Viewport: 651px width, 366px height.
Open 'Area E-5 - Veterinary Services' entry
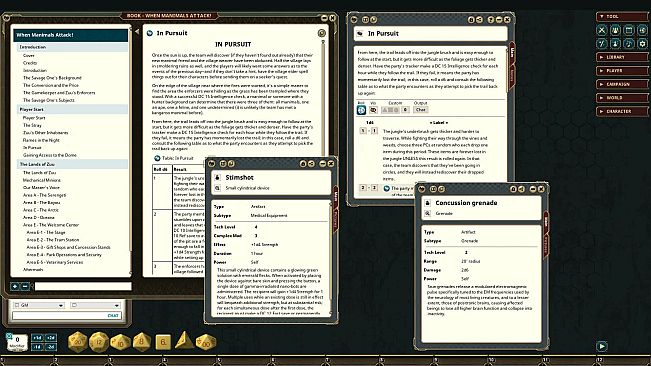tap(55, 262)
